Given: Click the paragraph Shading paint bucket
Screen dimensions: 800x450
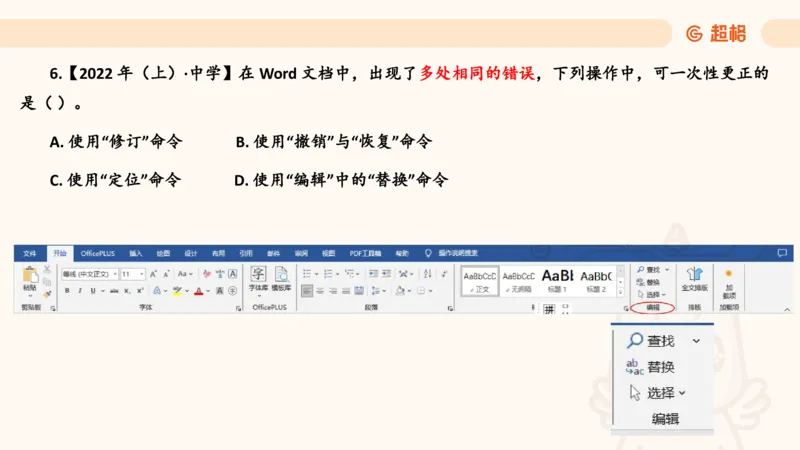Looking at the screenshot, I should pos(401,291).
